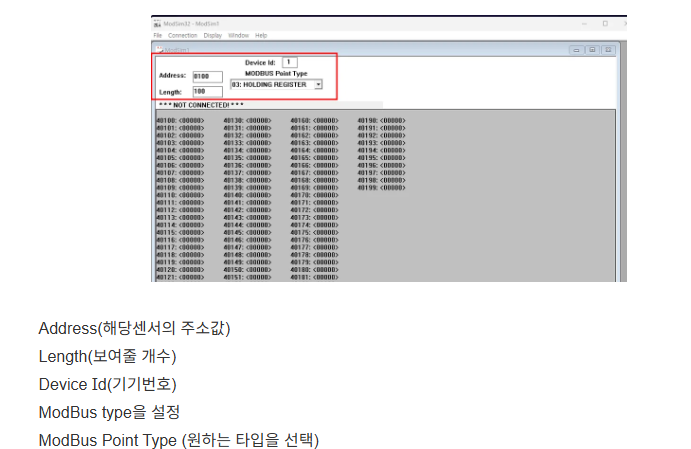The width and height of the screenshot is (691, 449).
Task: Select register 40190 value
Action: tap(393, 120)
